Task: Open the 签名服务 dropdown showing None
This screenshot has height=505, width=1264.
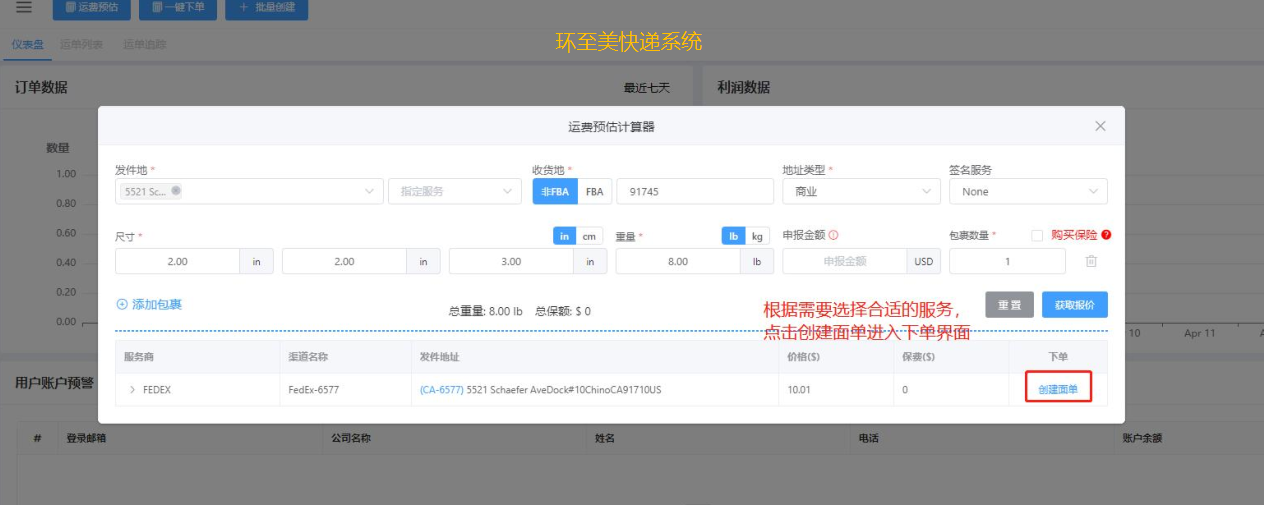Action: (1027, 191)
